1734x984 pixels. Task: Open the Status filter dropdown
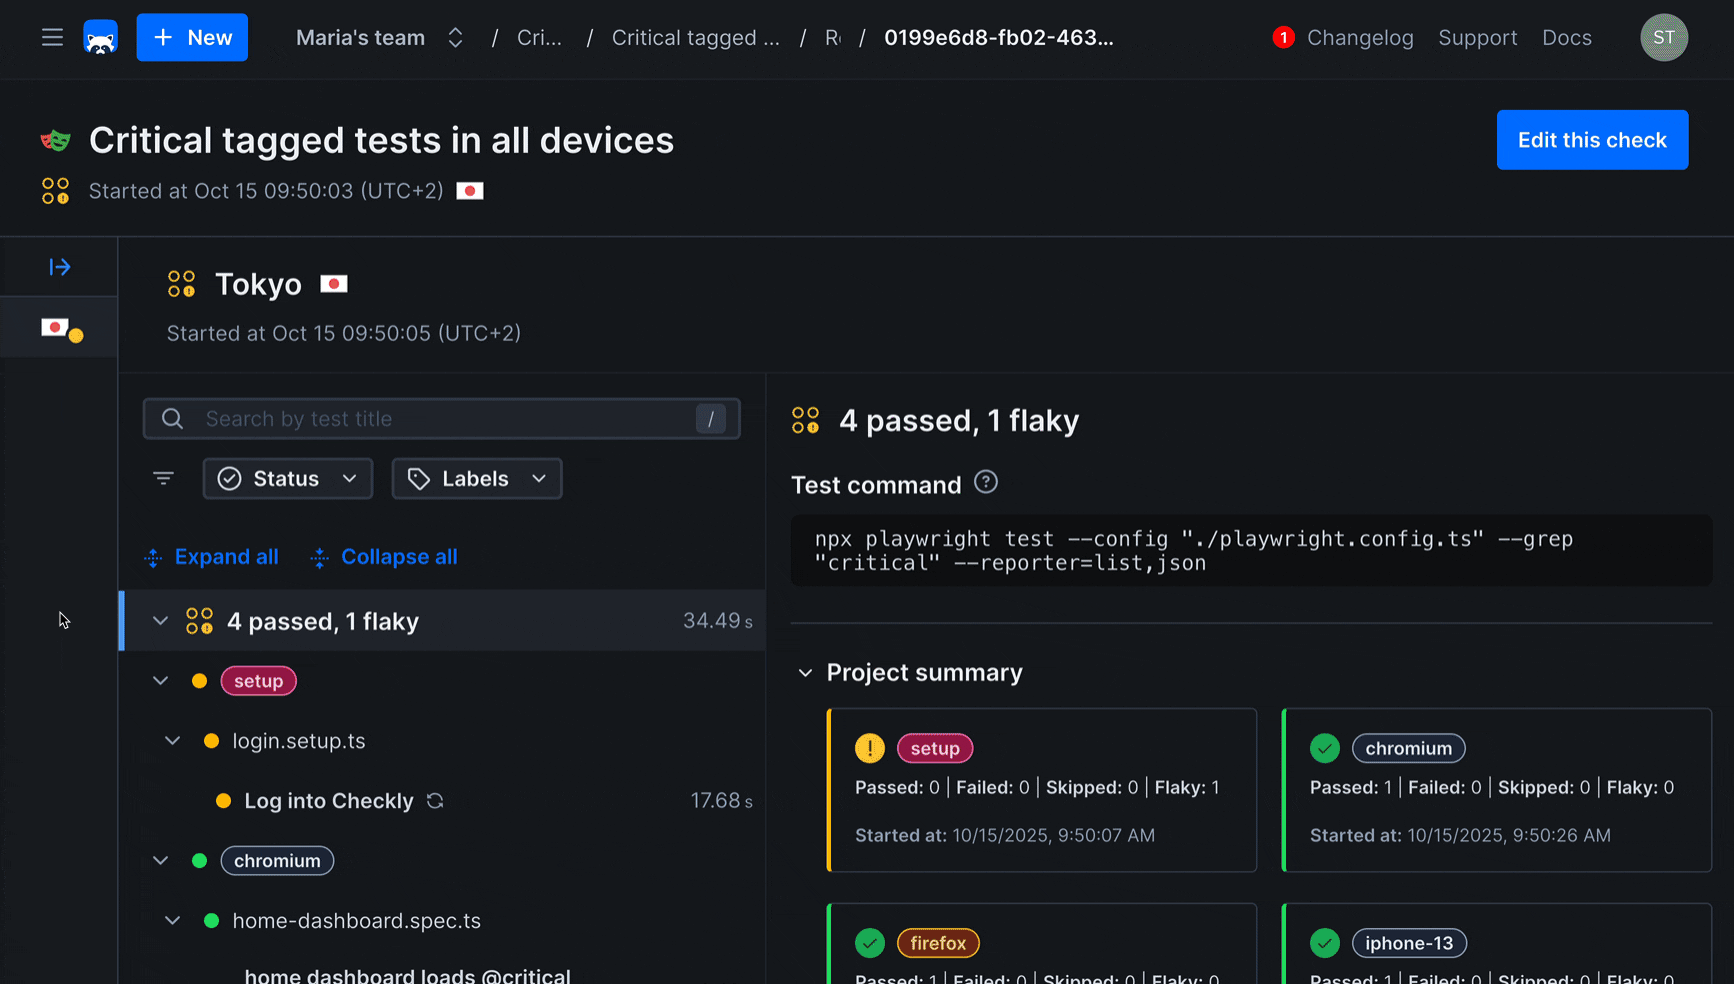tap(288, 478)
